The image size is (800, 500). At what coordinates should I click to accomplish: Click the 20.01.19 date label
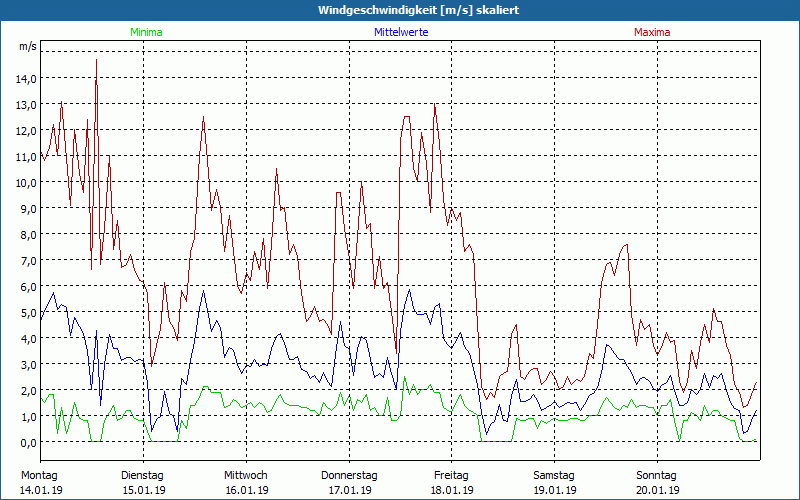pos(657,490)
